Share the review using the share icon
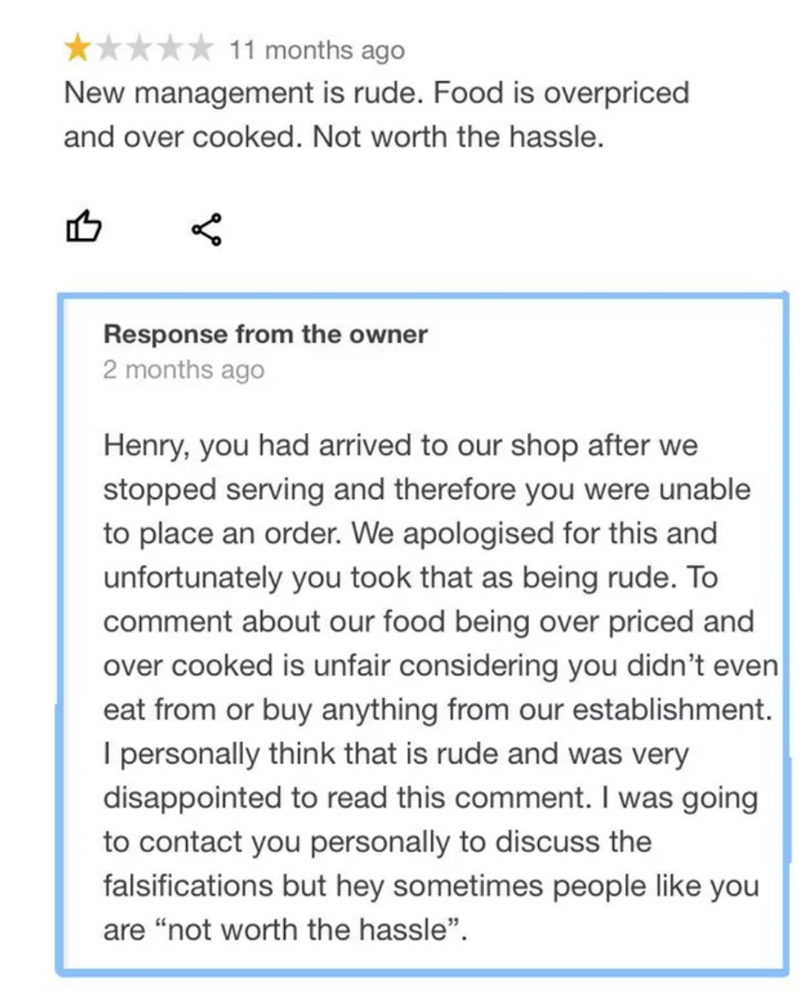Image resolution: width=800 pixels, height=989 pixels. point(207,229)
